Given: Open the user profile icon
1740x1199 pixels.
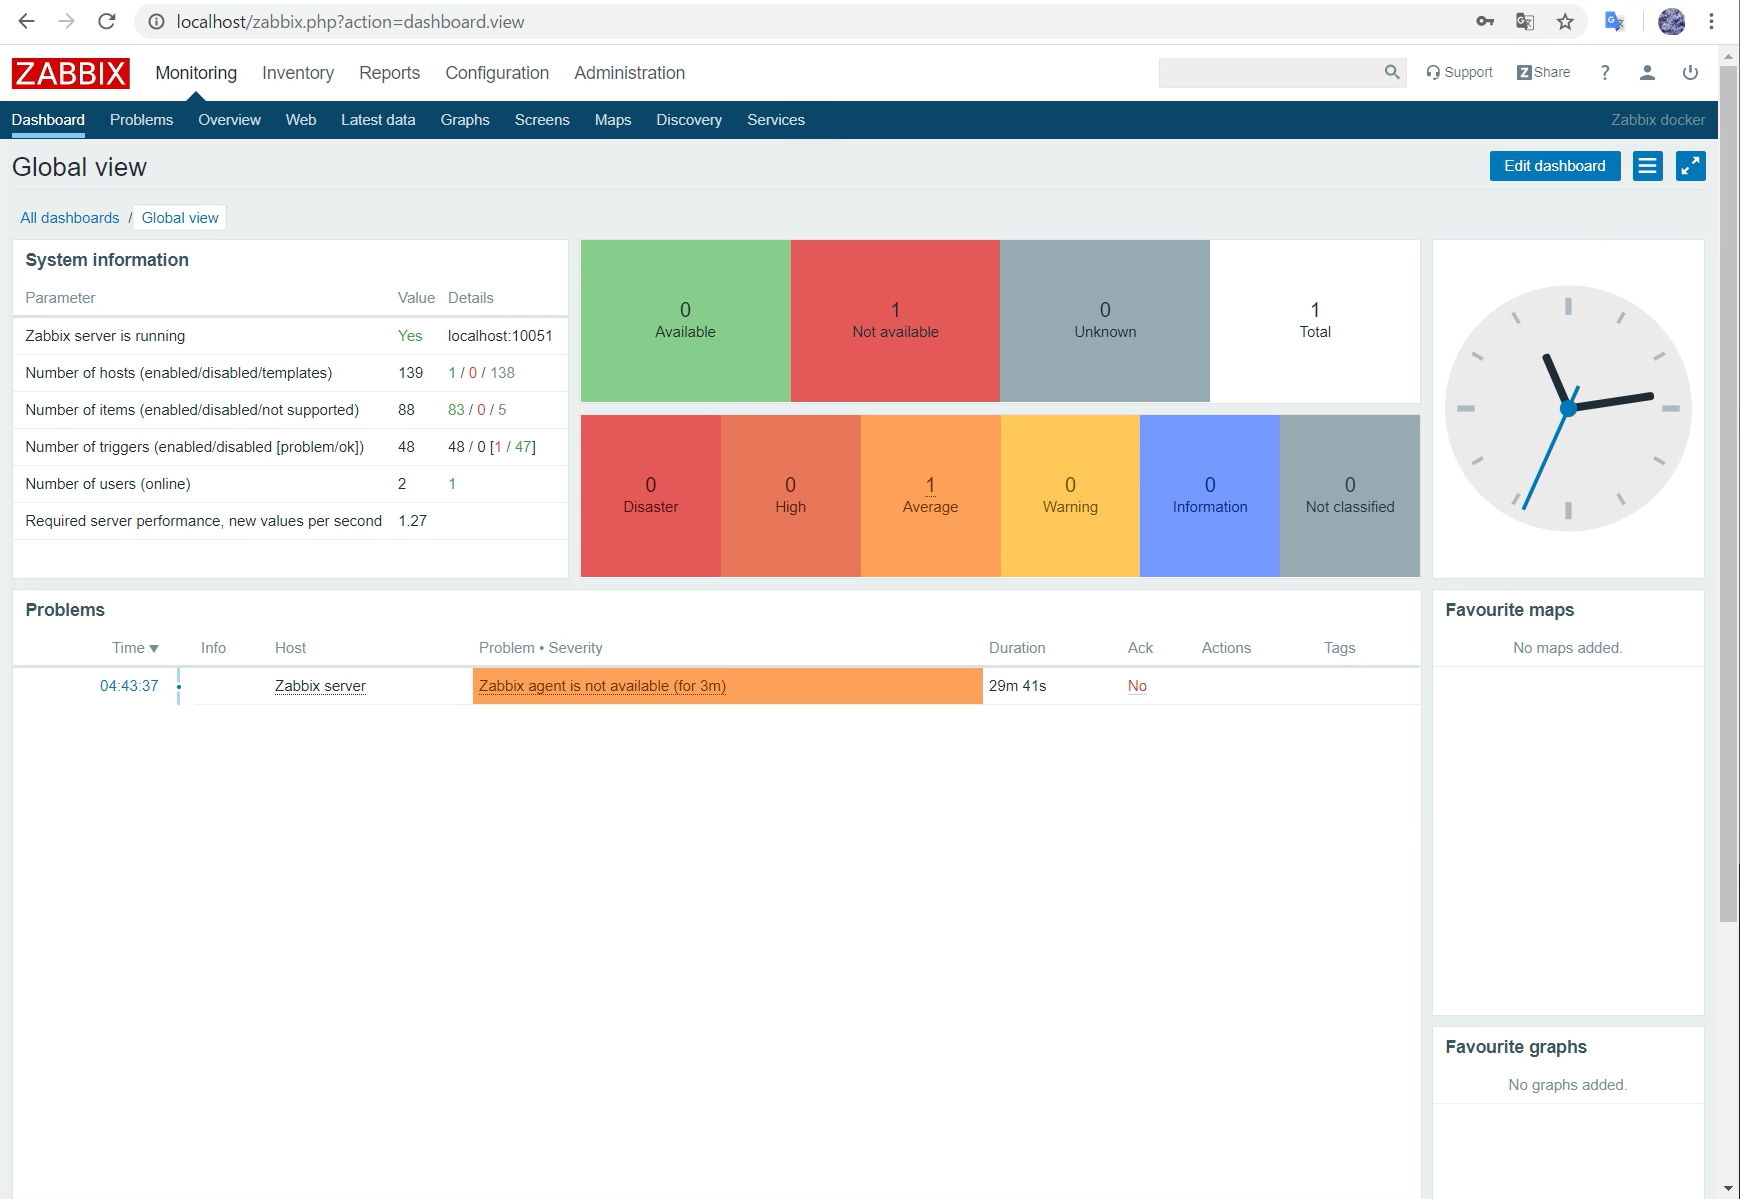Looking at the screenshot, I should click(1647, 72).
